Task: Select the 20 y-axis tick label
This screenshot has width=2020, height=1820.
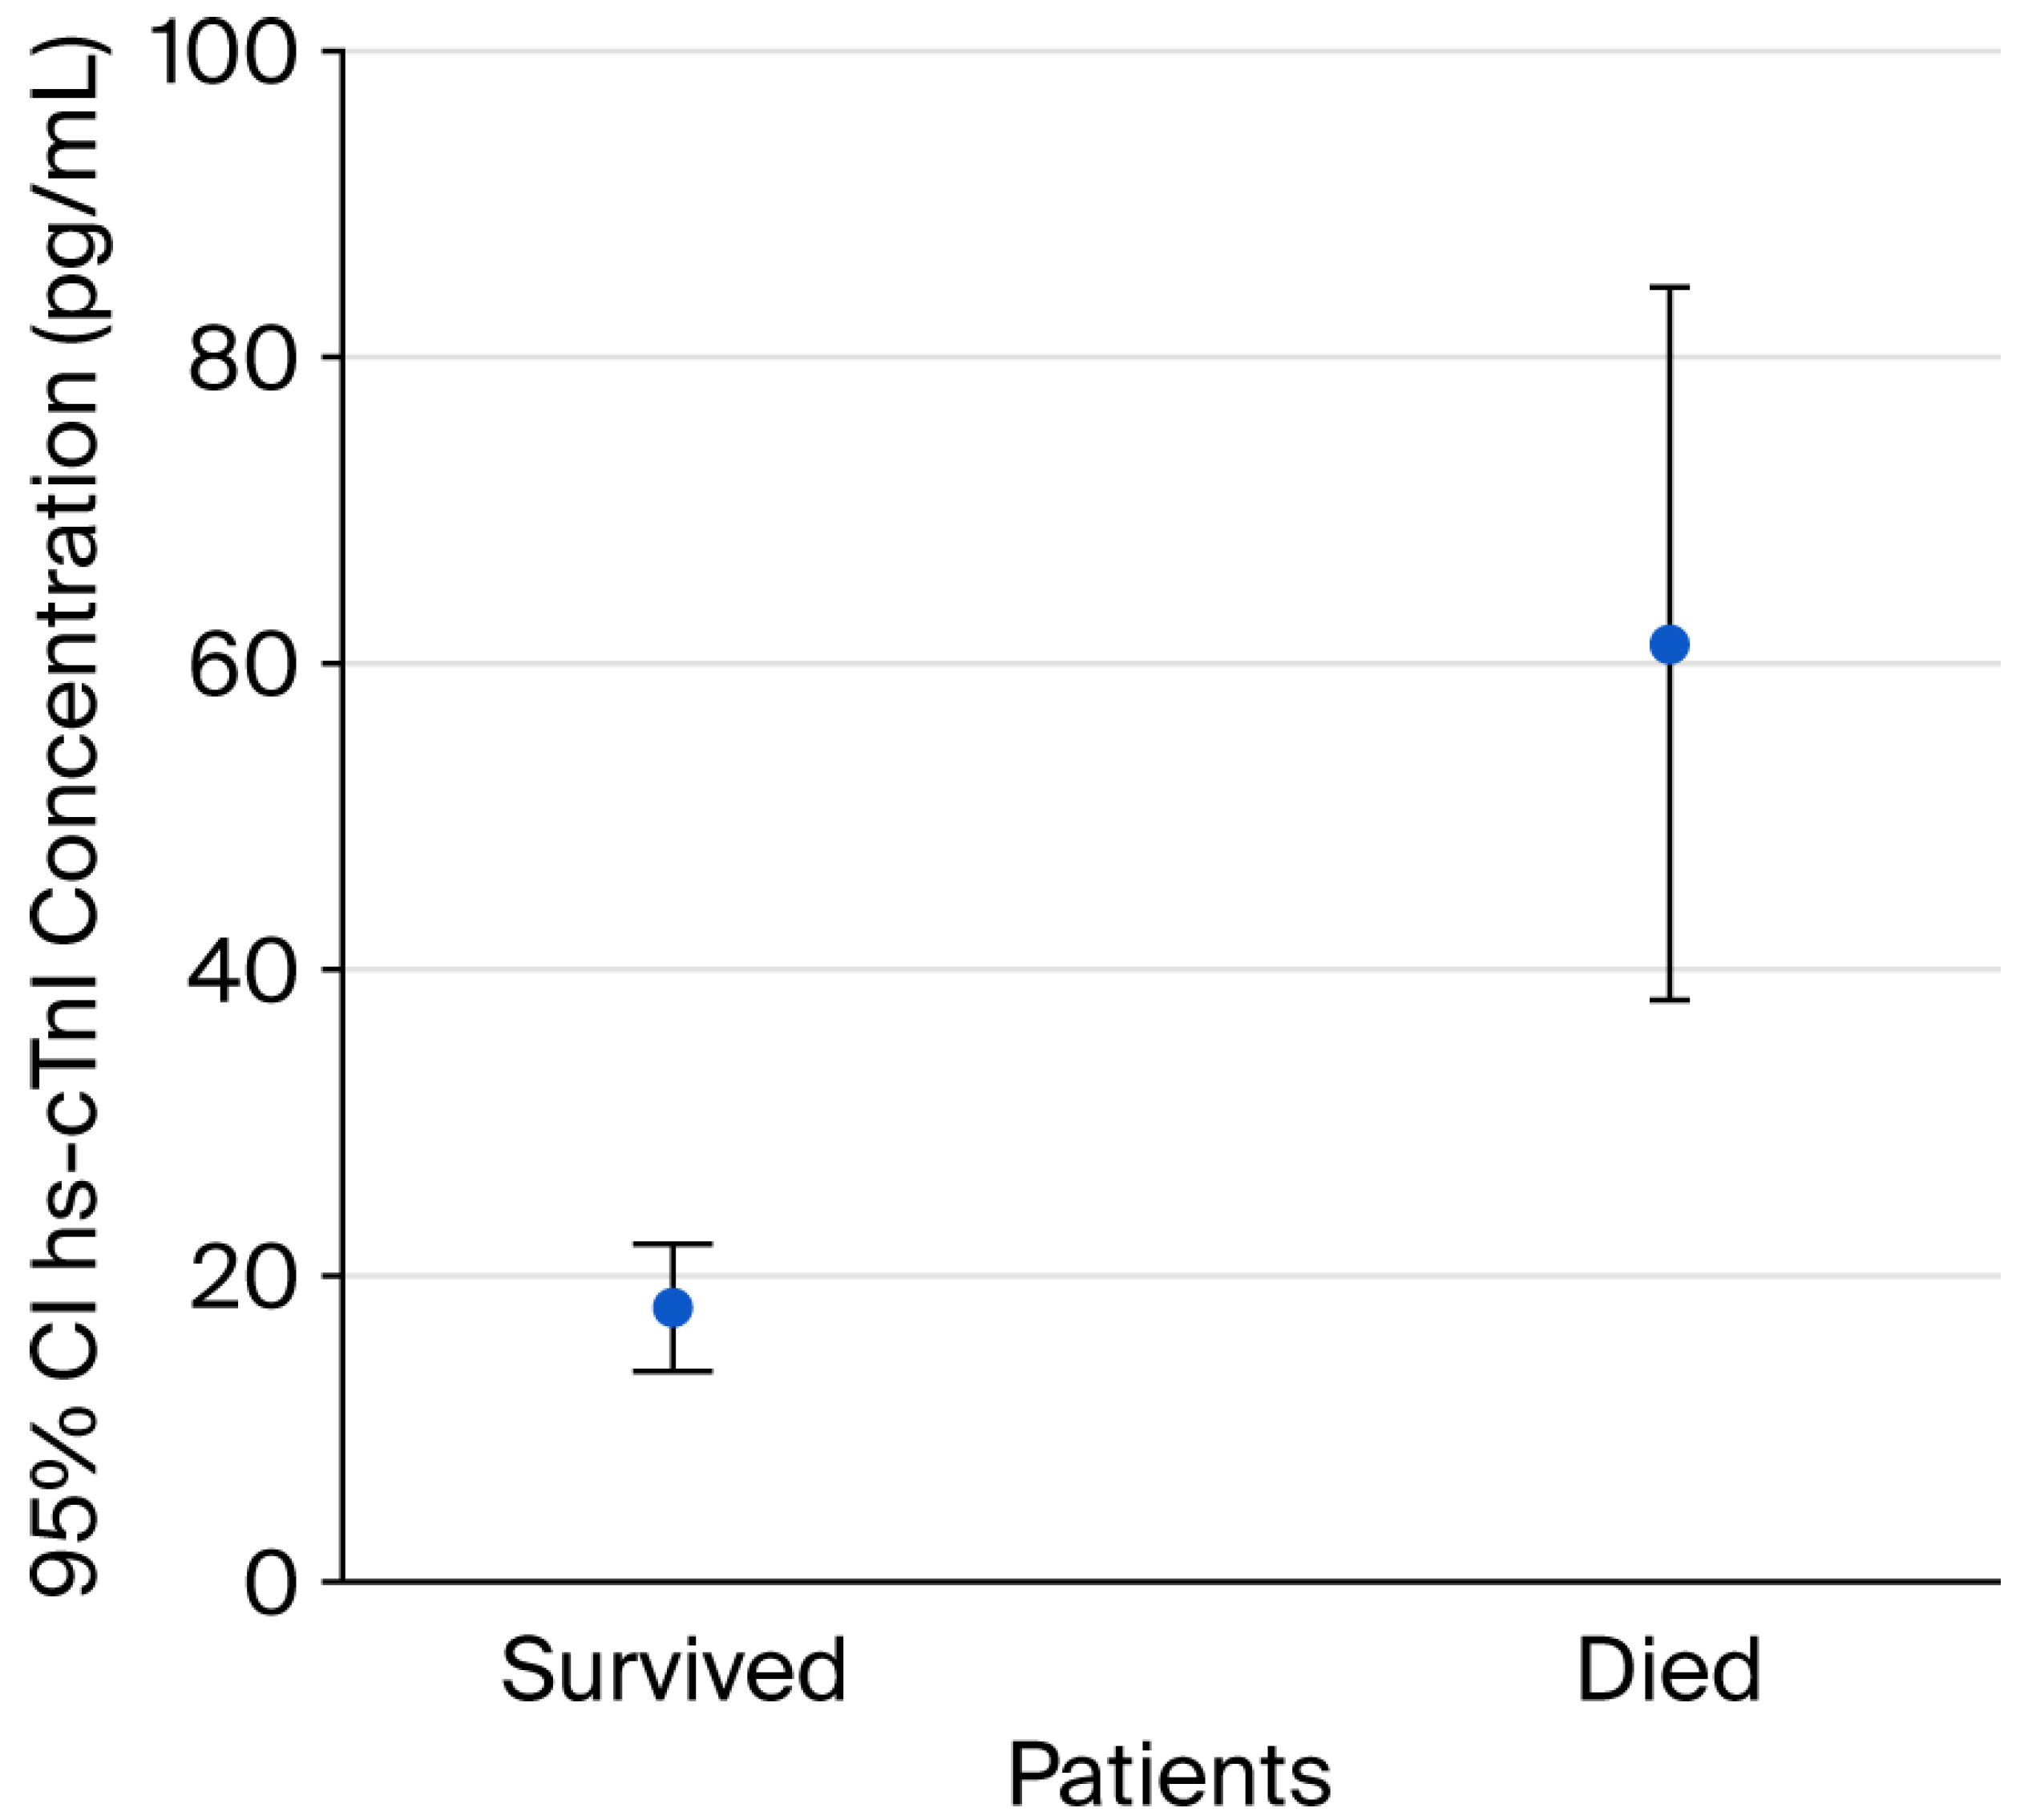Action: coord(243,1278)
